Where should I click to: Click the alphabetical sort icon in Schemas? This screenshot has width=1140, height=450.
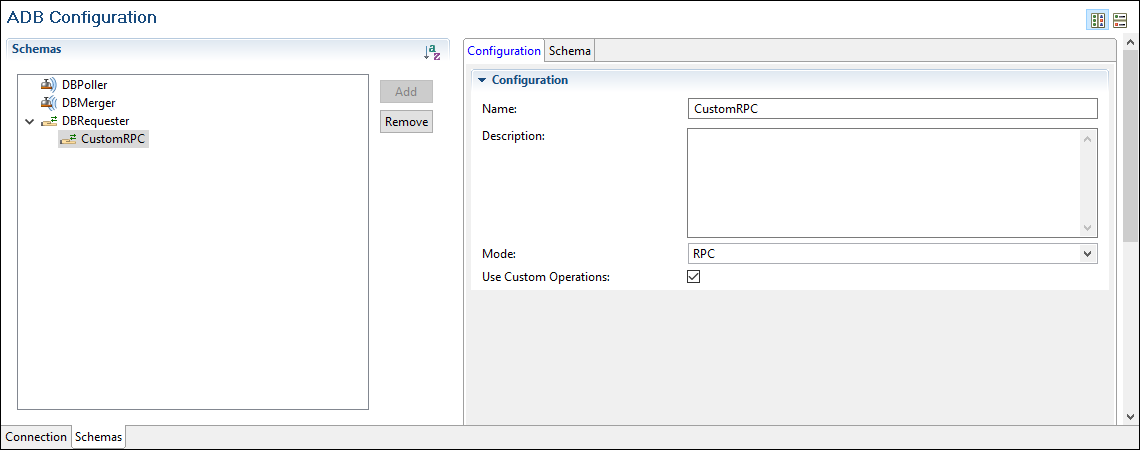432,53
